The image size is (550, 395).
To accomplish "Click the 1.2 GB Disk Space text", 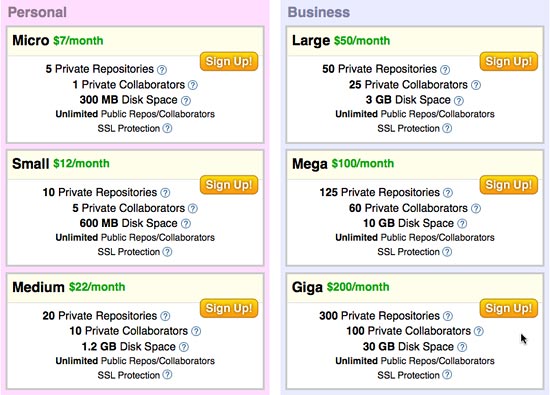I will [x=129, y=347].
